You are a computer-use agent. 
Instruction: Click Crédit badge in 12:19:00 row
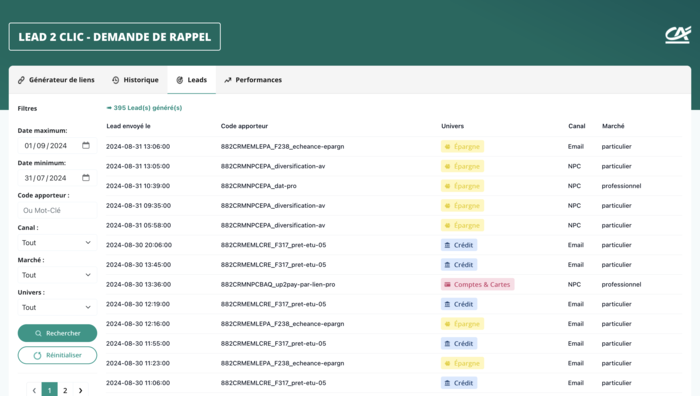(x=459, y=304)
